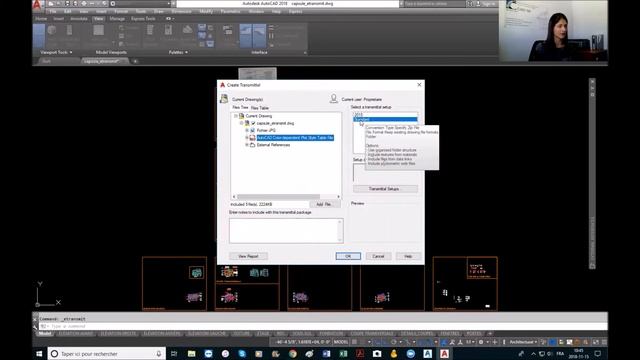Image resolution: width=640 pixels, height=360 pixels.
Task: Open Camera app from the taskbar
Action: point(377,353)
